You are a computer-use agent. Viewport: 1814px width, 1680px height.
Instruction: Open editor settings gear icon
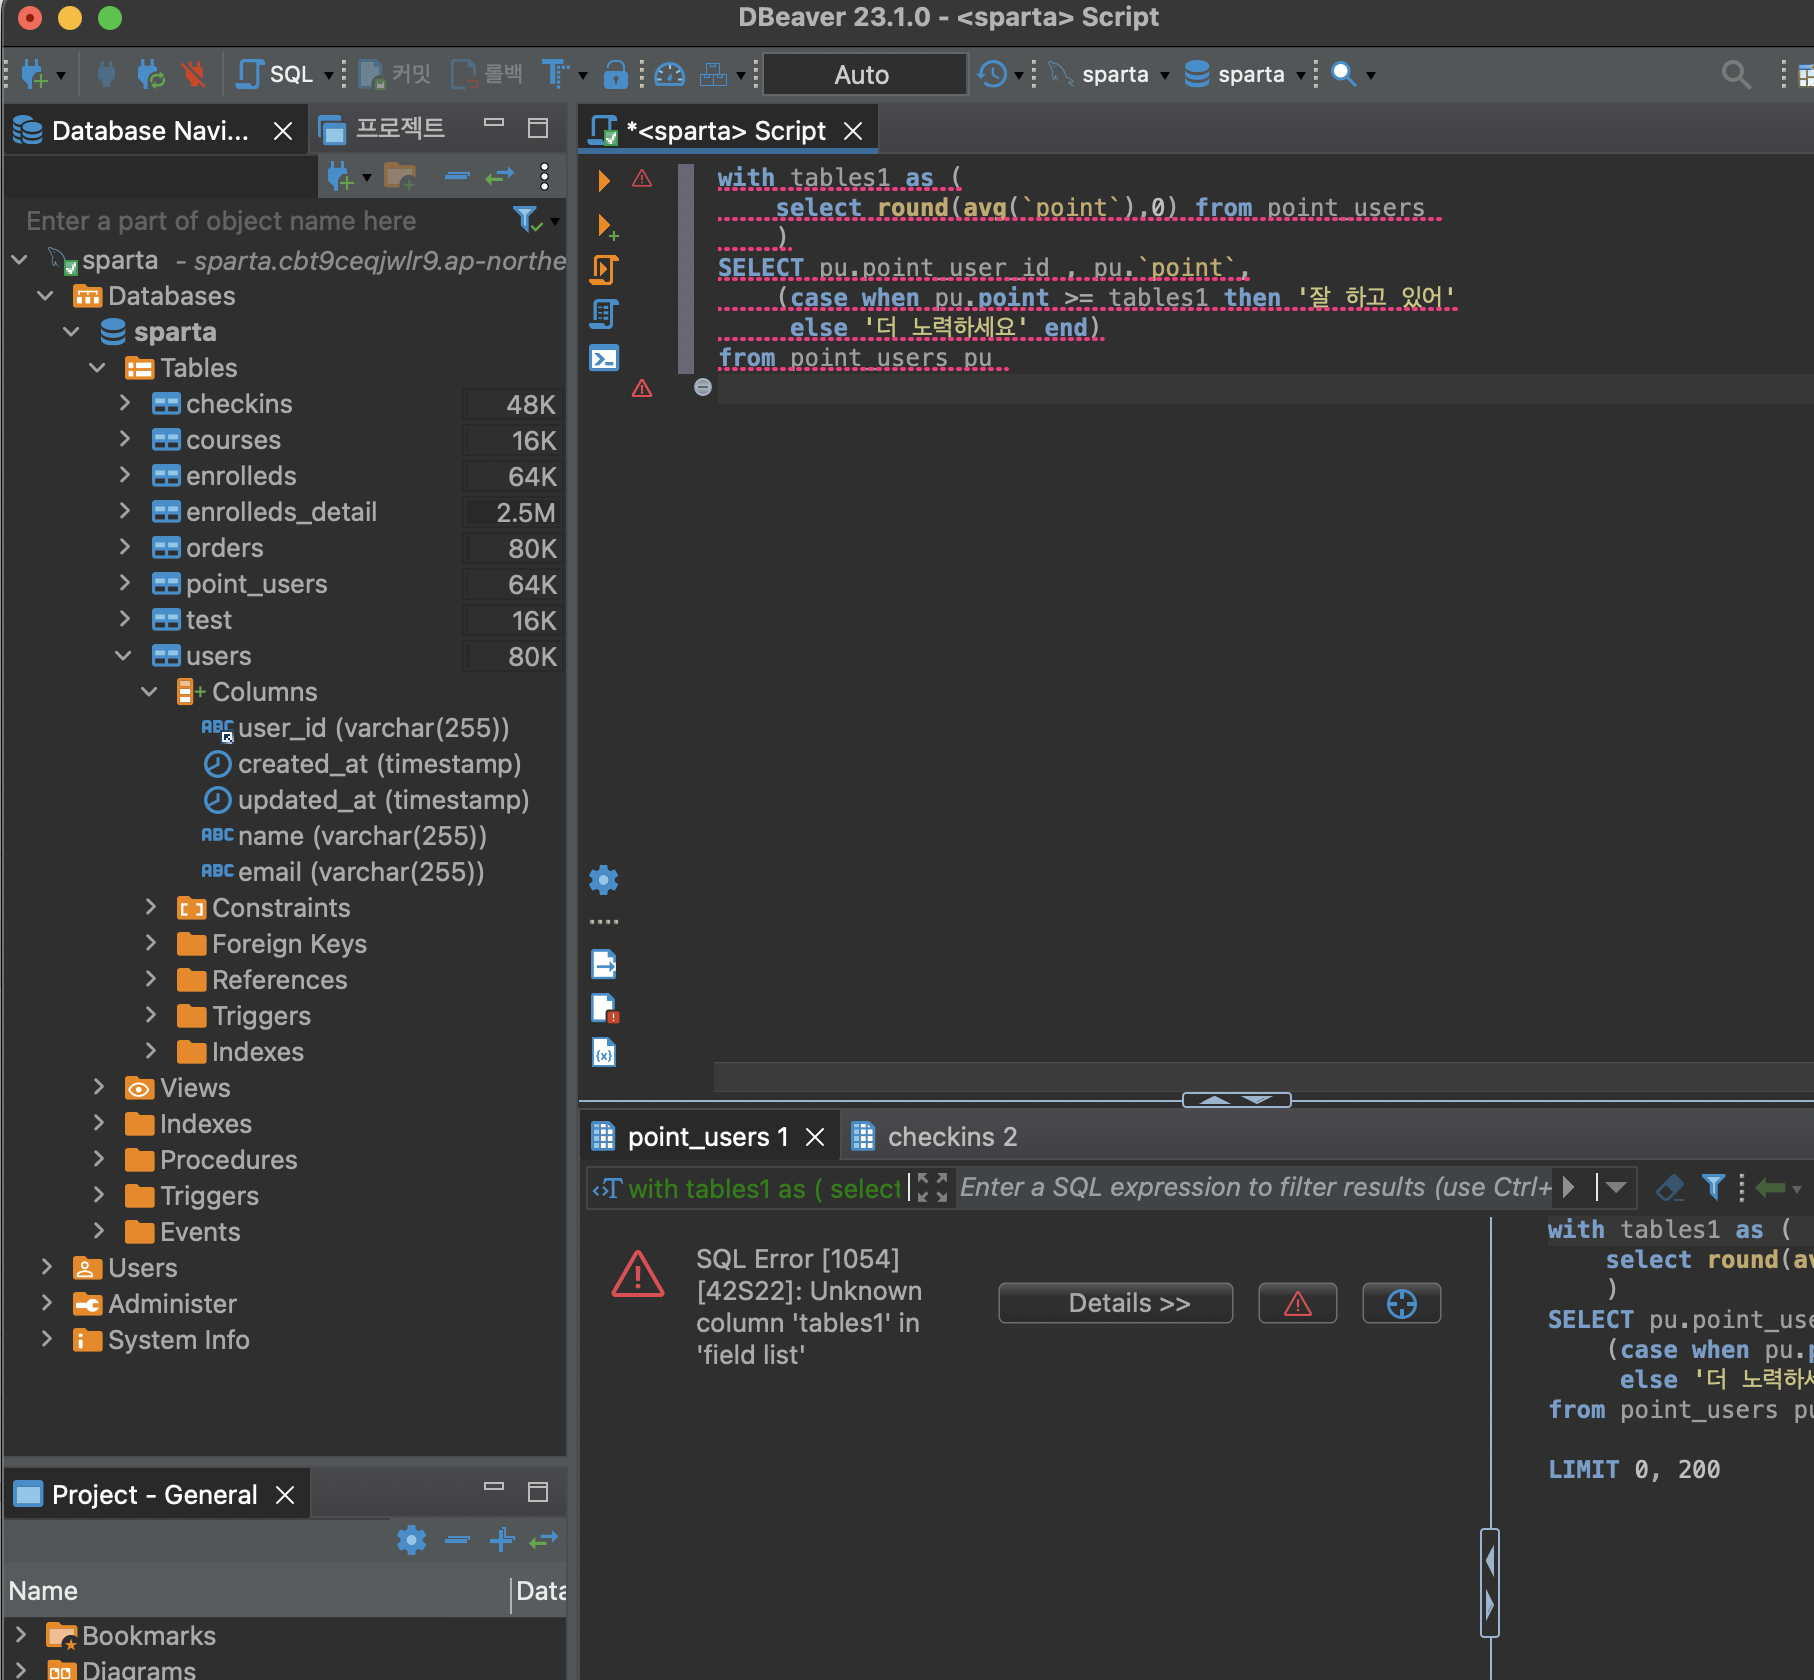pyautogui.click(x=603, y=880)
